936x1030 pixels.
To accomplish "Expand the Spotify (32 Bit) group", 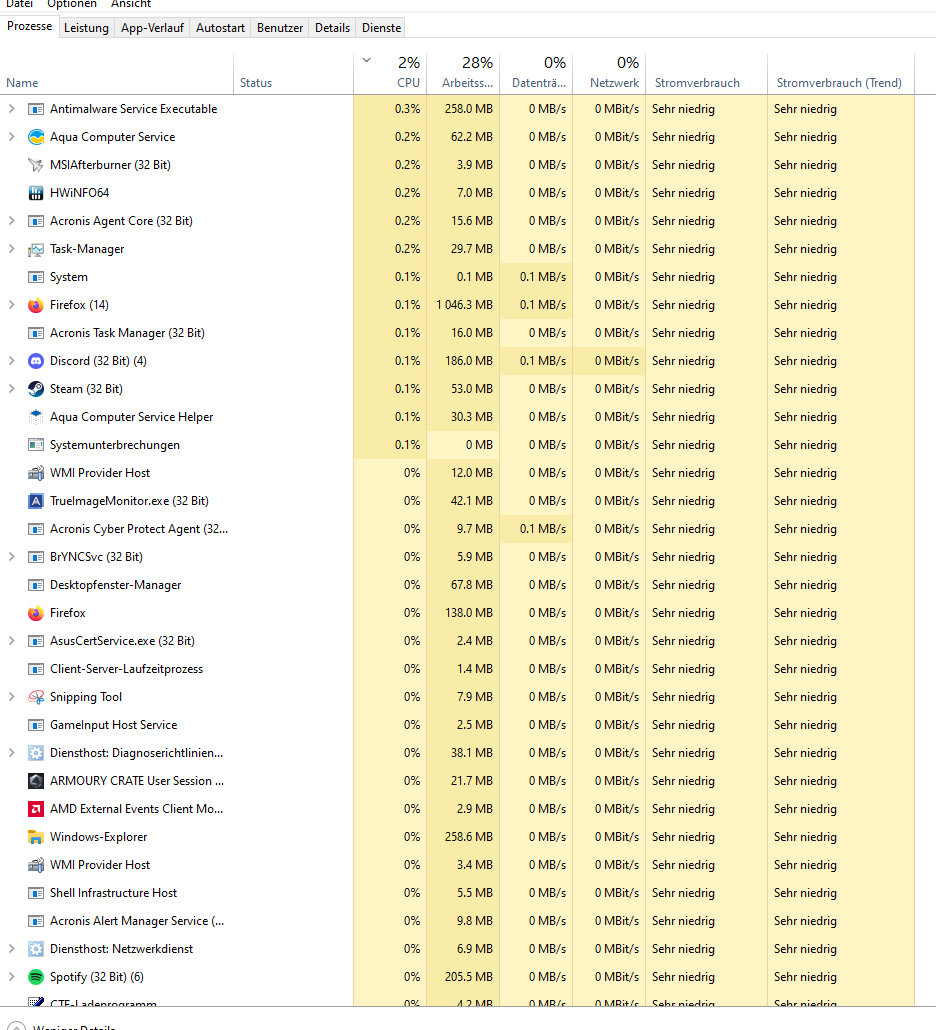I will 11,977.
